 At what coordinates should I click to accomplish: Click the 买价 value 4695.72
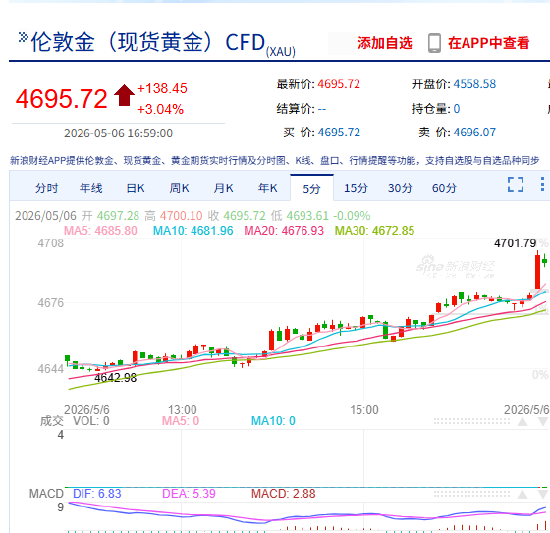[338, 132]
